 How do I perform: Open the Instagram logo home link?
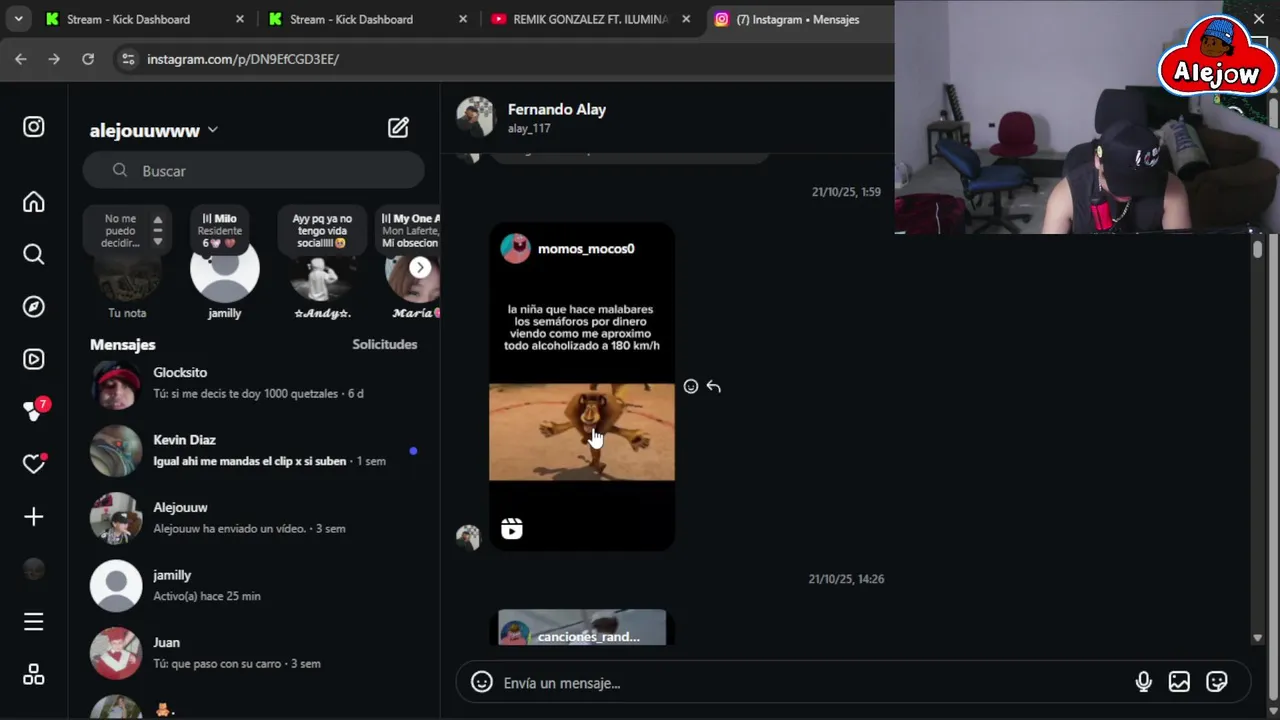pos(34,127)
